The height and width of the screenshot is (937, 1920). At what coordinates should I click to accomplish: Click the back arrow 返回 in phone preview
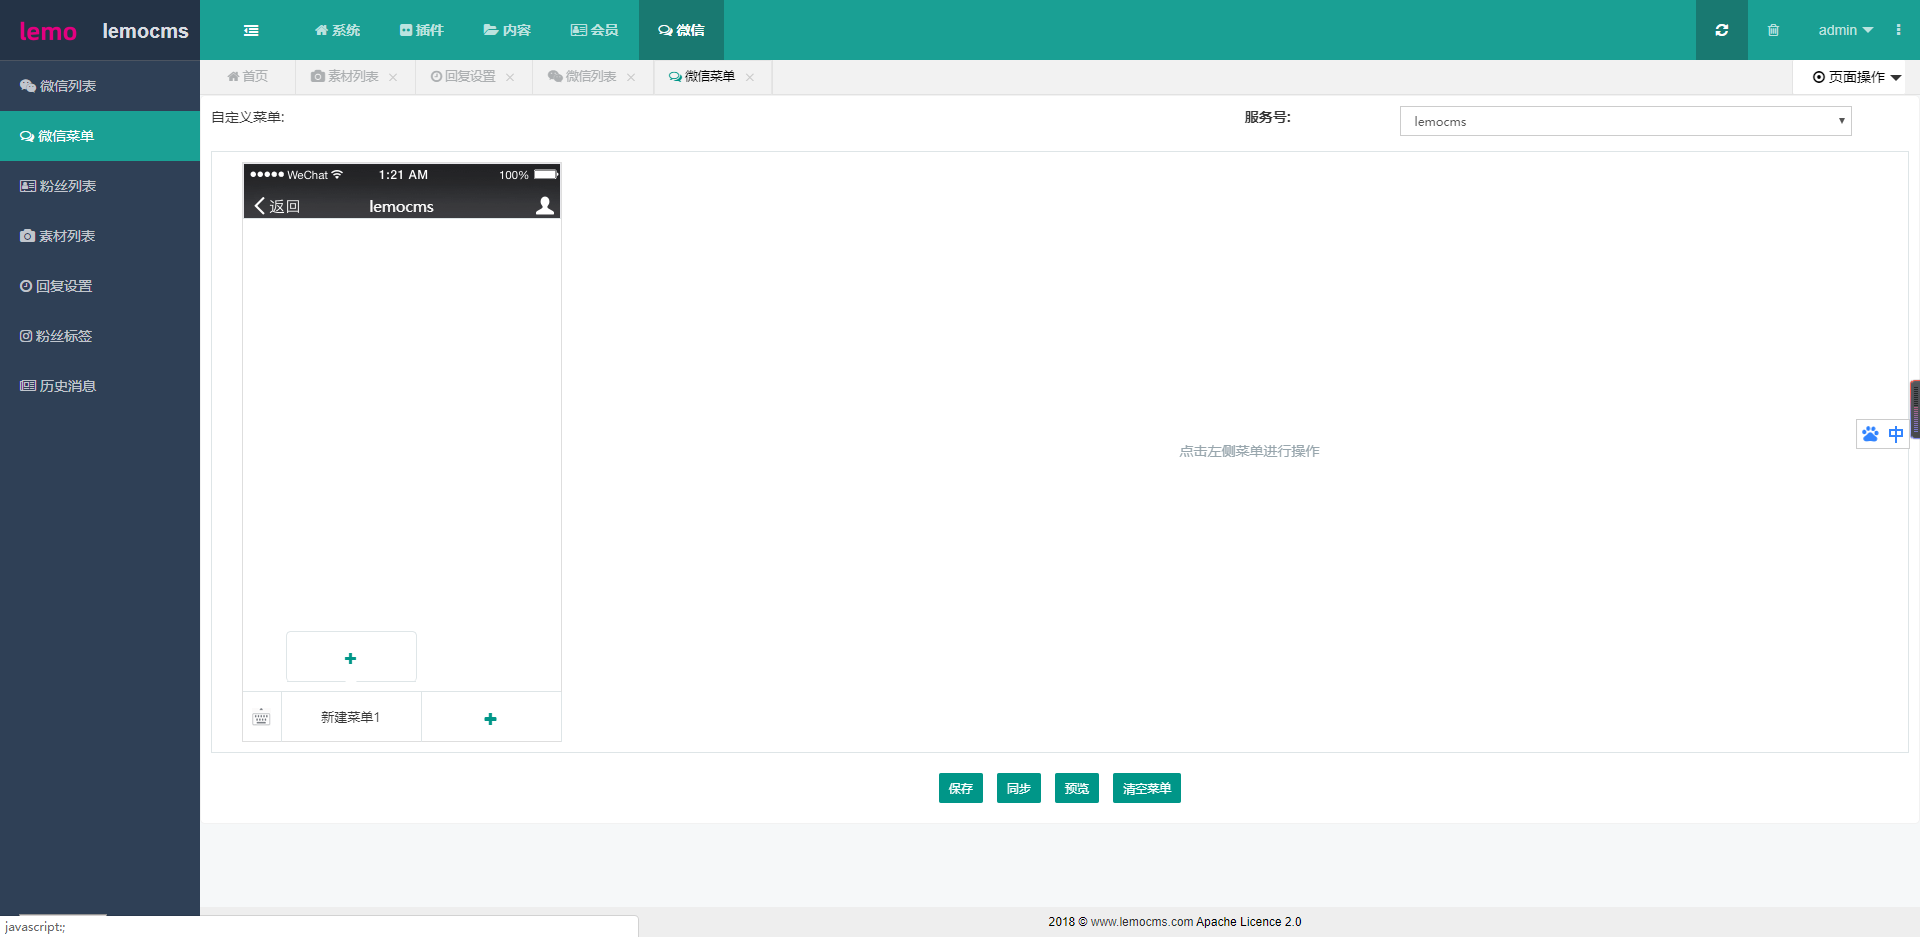[277, 206]
